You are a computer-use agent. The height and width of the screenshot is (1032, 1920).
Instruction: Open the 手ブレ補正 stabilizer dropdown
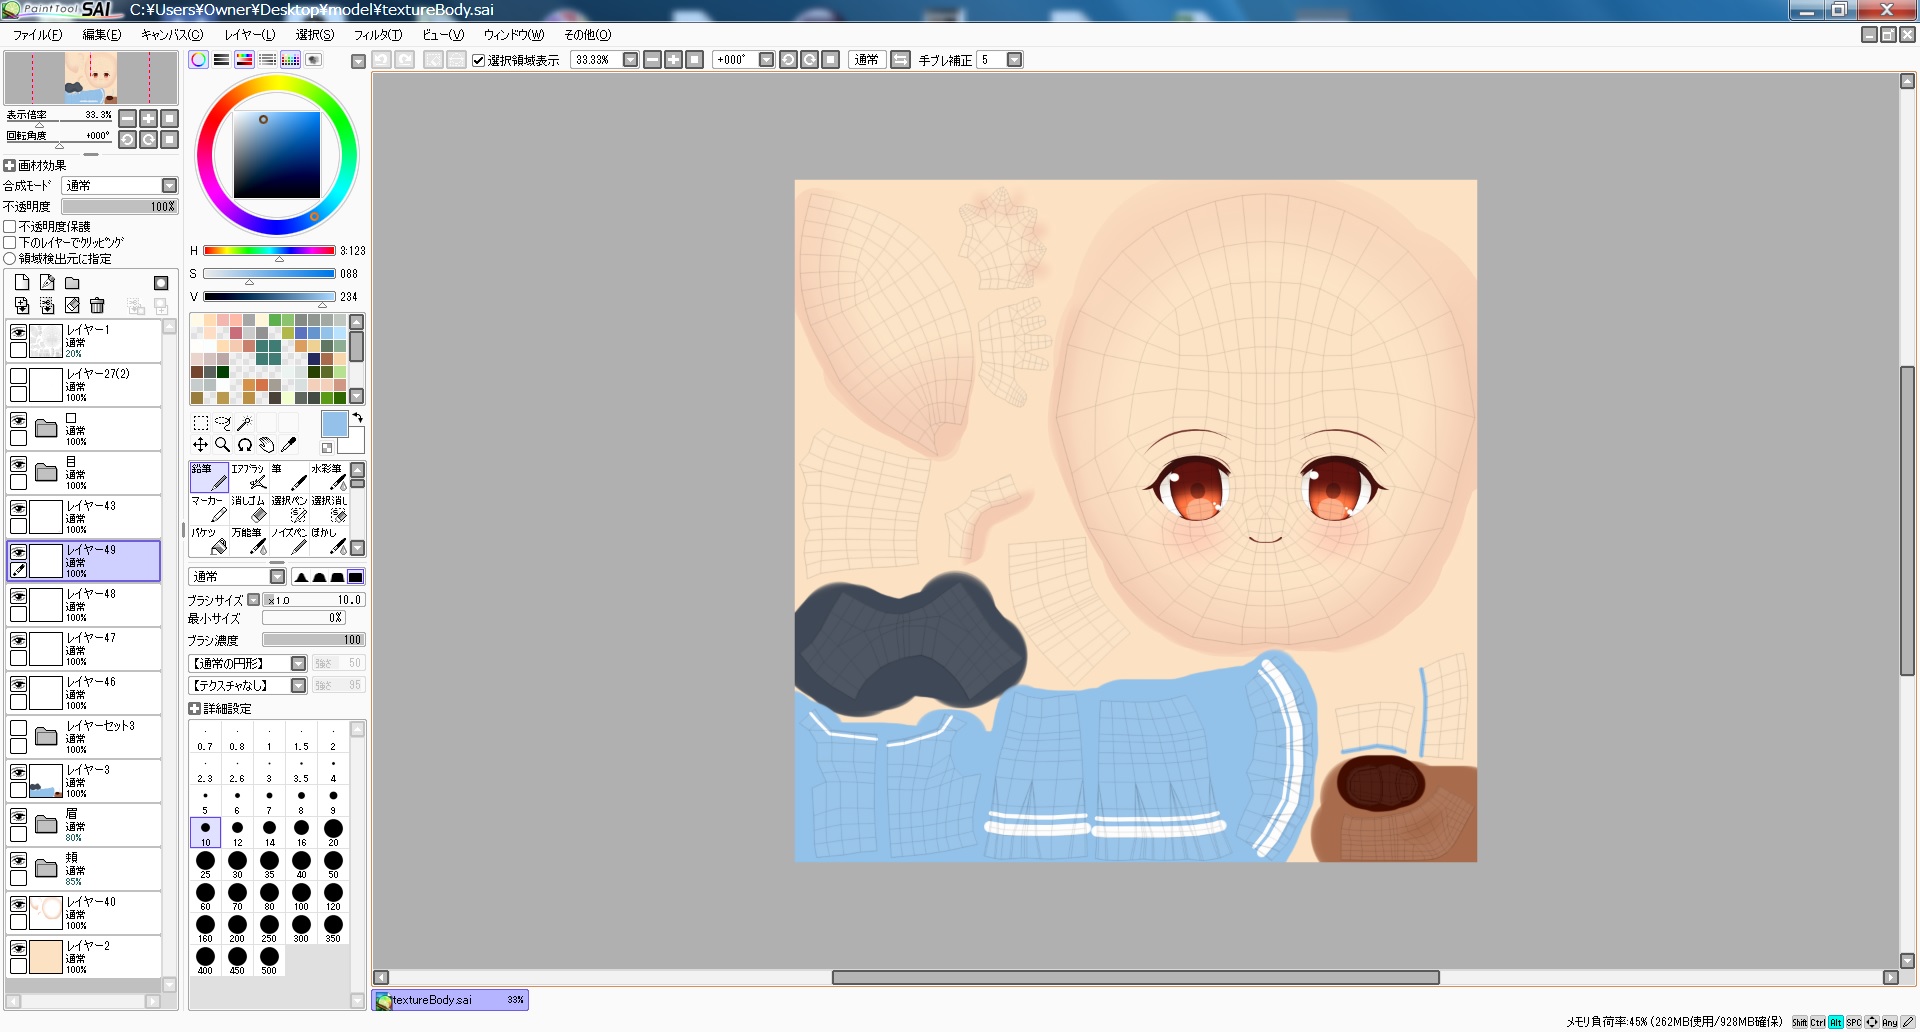(x=1014, y=60)
